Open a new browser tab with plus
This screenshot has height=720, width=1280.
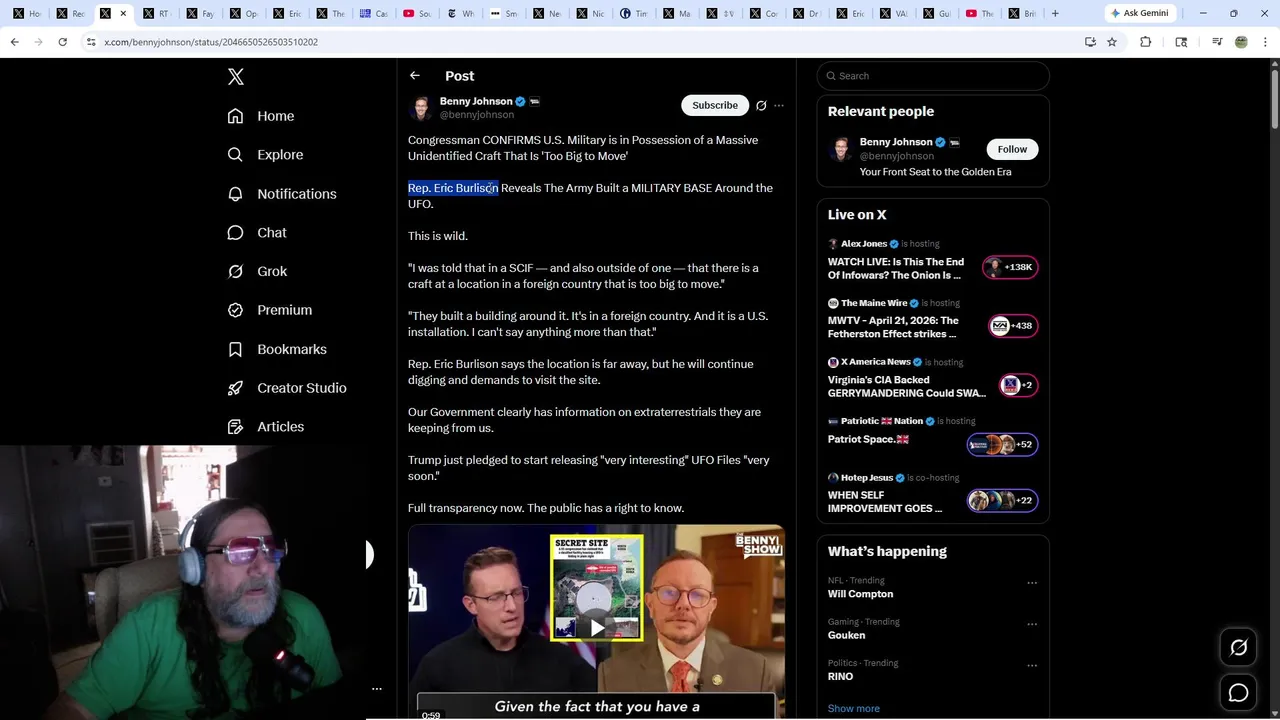pyautogui.click(x=1055, y=13)
